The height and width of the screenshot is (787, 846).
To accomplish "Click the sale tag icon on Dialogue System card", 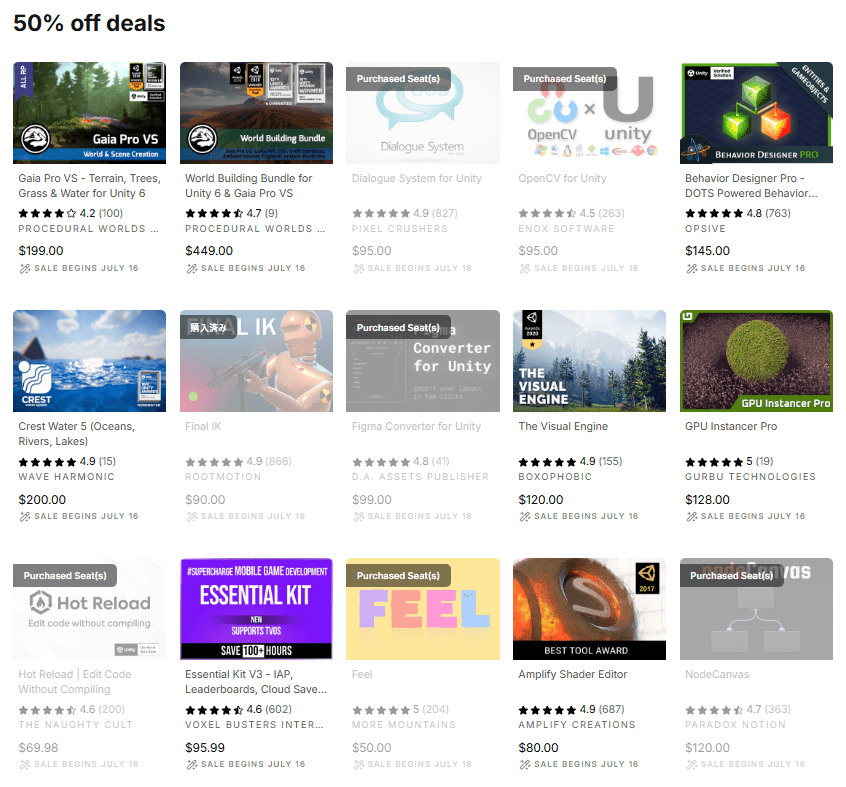I will click(x=358, y=269).
